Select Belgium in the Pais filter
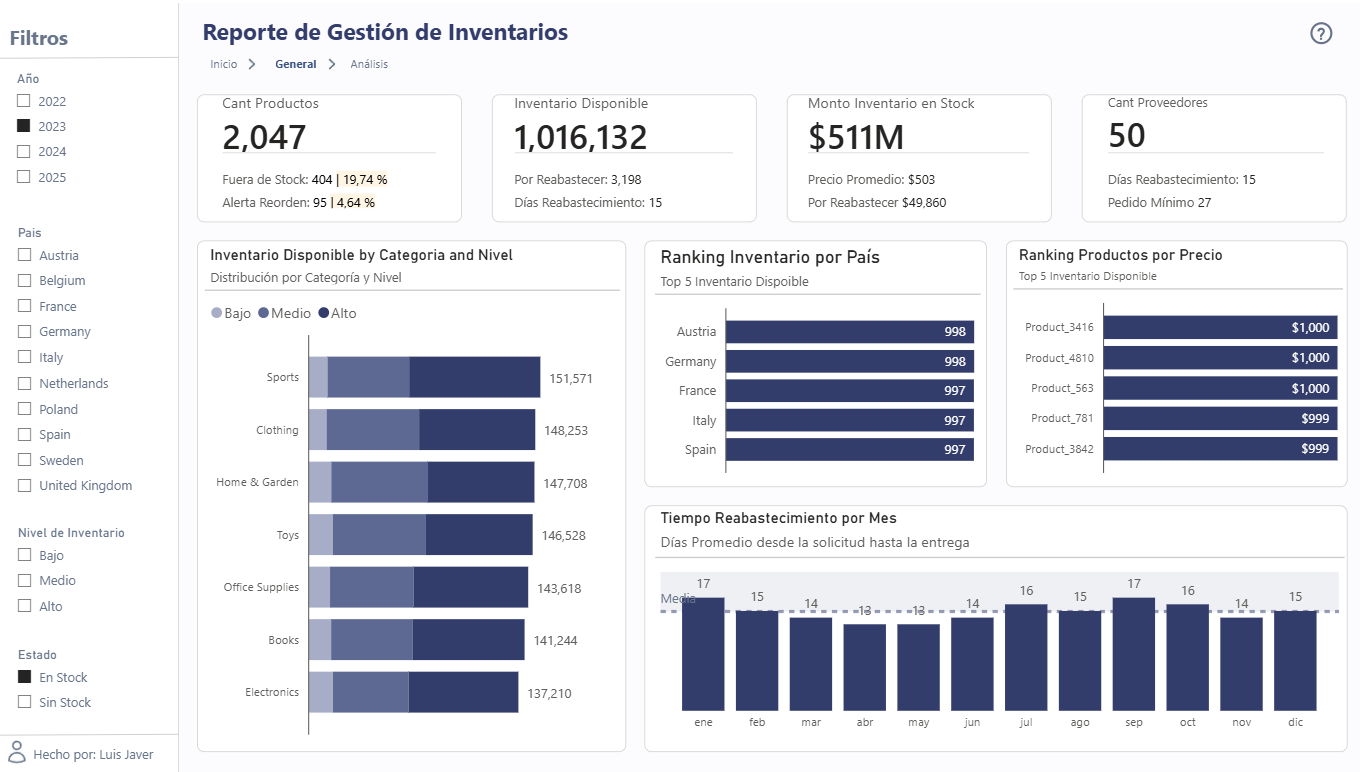Viewport: 1360px width, 772px height. pos(25,281)
